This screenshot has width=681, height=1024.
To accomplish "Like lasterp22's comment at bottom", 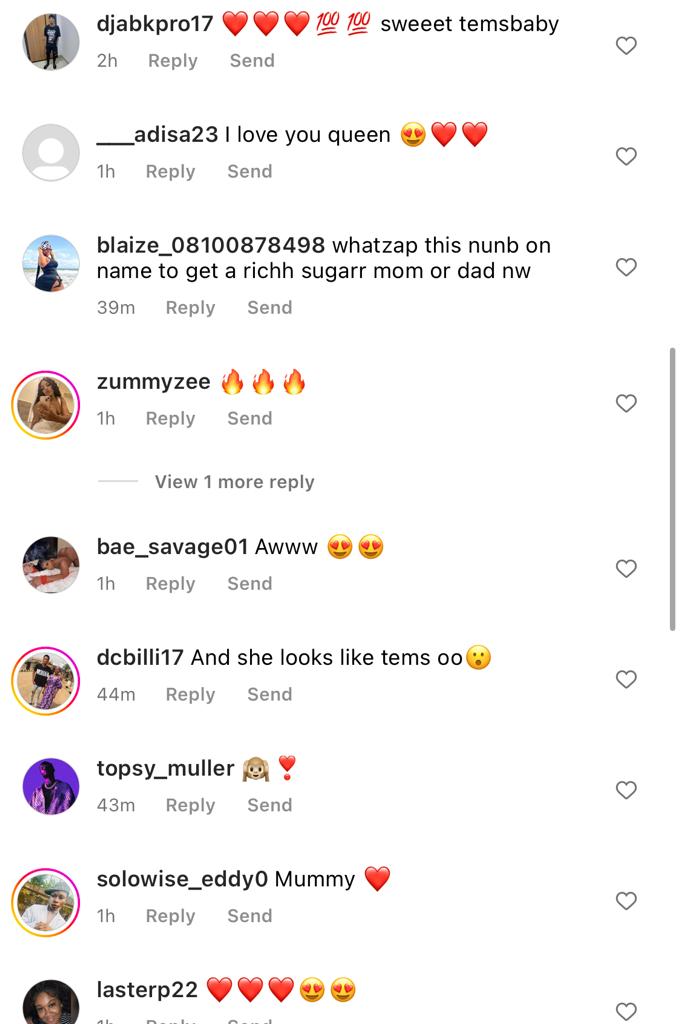I will pos(626,1012).
